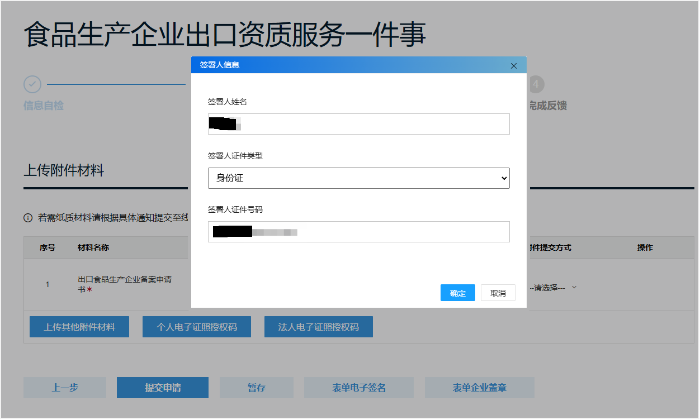Click the 取消 button in dialog
Viewport: 700px width, 420px height.
click(x=498, y=293)
